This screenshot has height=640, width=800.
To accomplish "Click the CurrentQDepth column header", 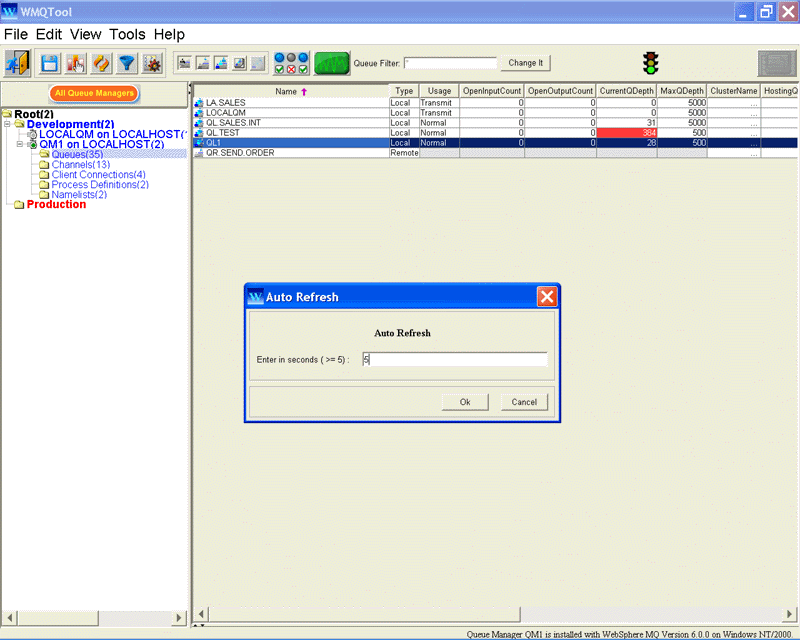I will pos(627,91).
